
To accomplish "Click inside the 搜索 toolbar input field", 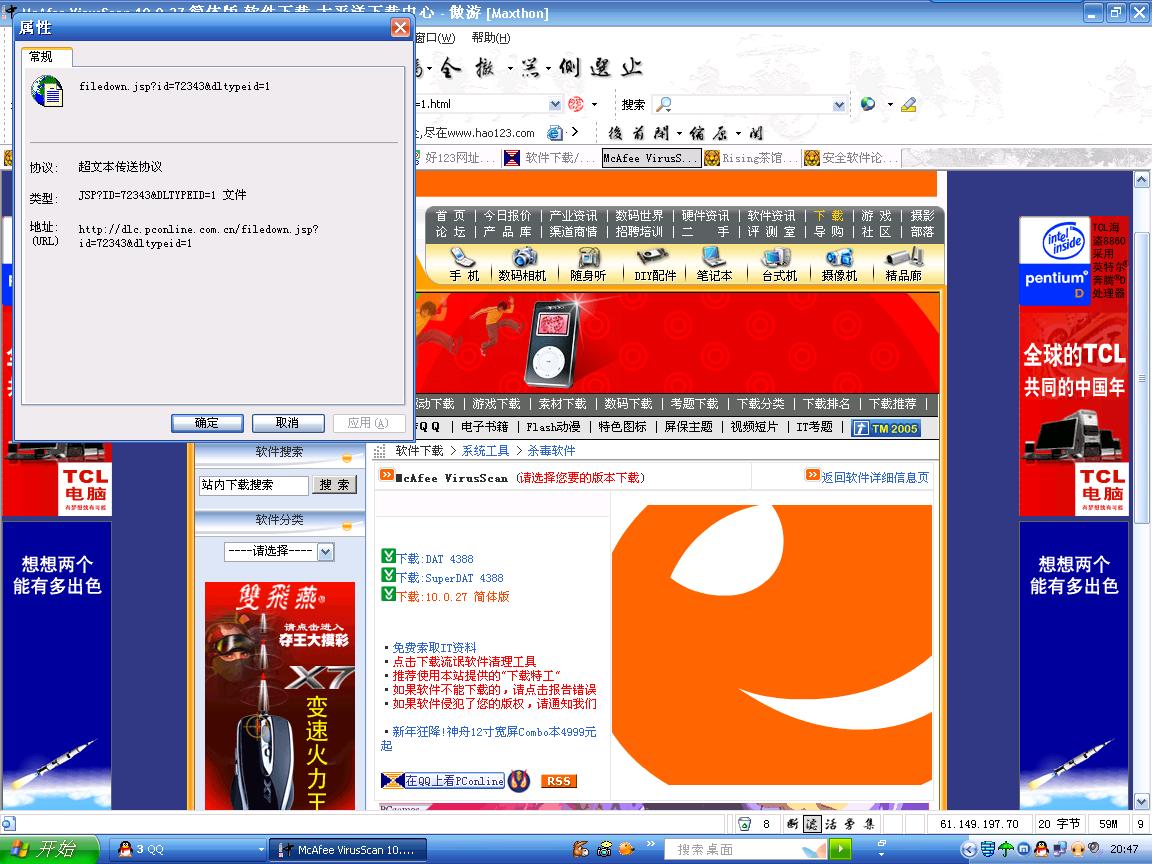I will click(x=752, y=104).
